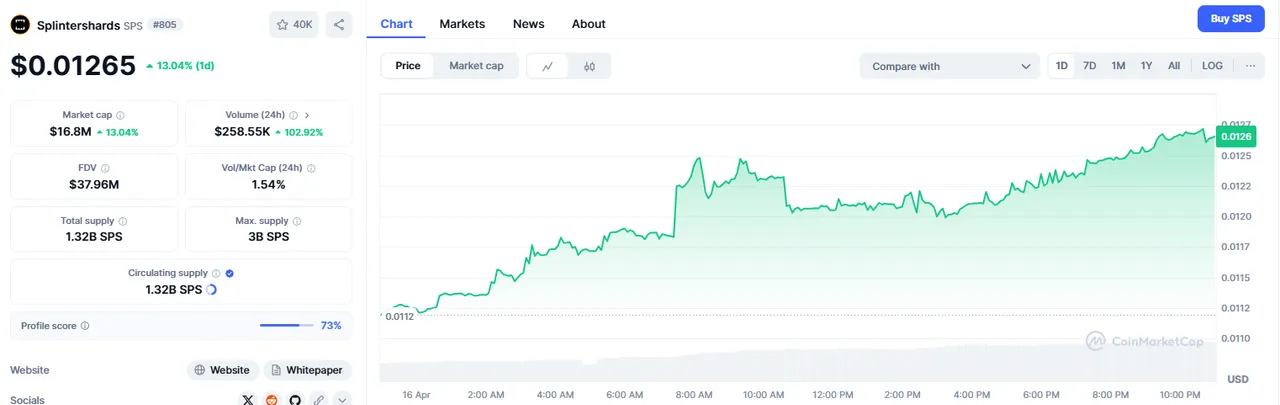The image size is (1280, 405).
Task: Click the 3B SPS max supply value
Action: (x=268, y=237)
